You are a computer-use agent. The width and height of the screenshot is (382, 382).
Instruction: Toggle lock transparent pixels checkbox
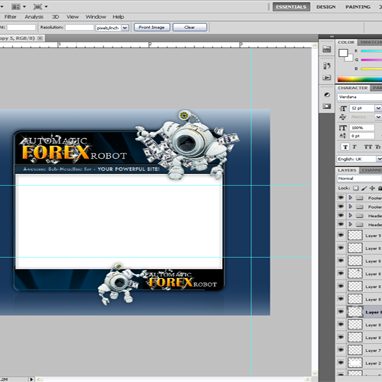click(x=356, y=188)
